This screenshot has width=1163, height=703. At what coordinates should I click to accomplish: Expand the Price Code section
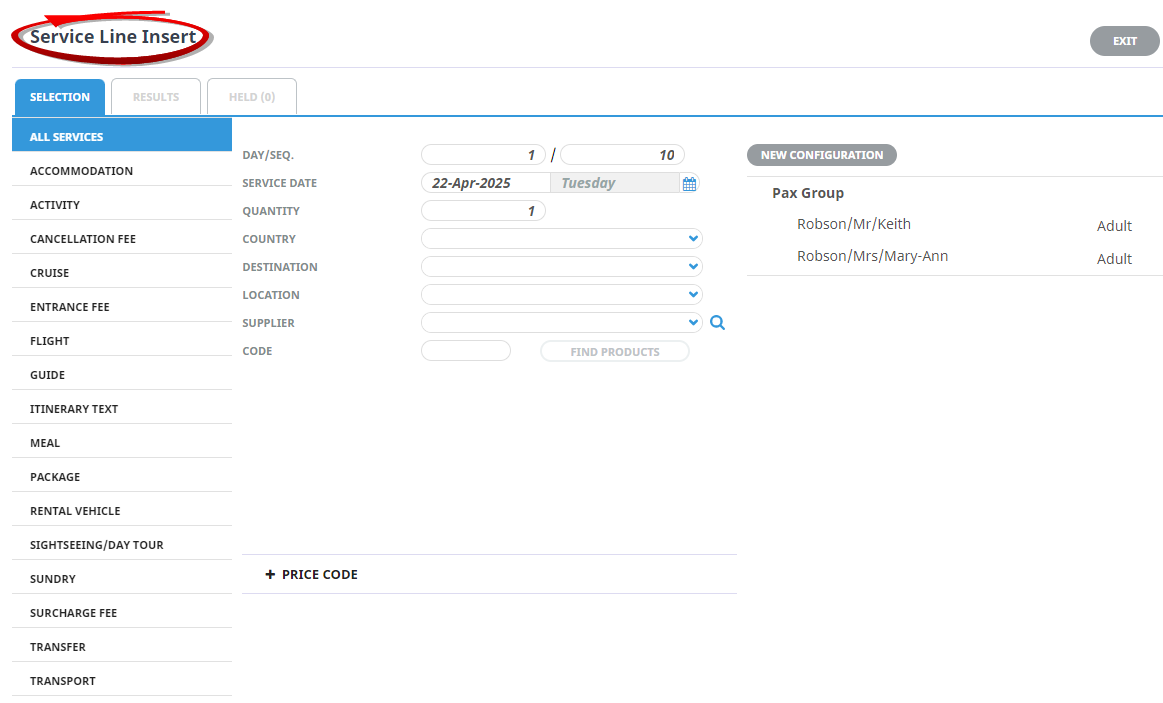tap(311, 575)
